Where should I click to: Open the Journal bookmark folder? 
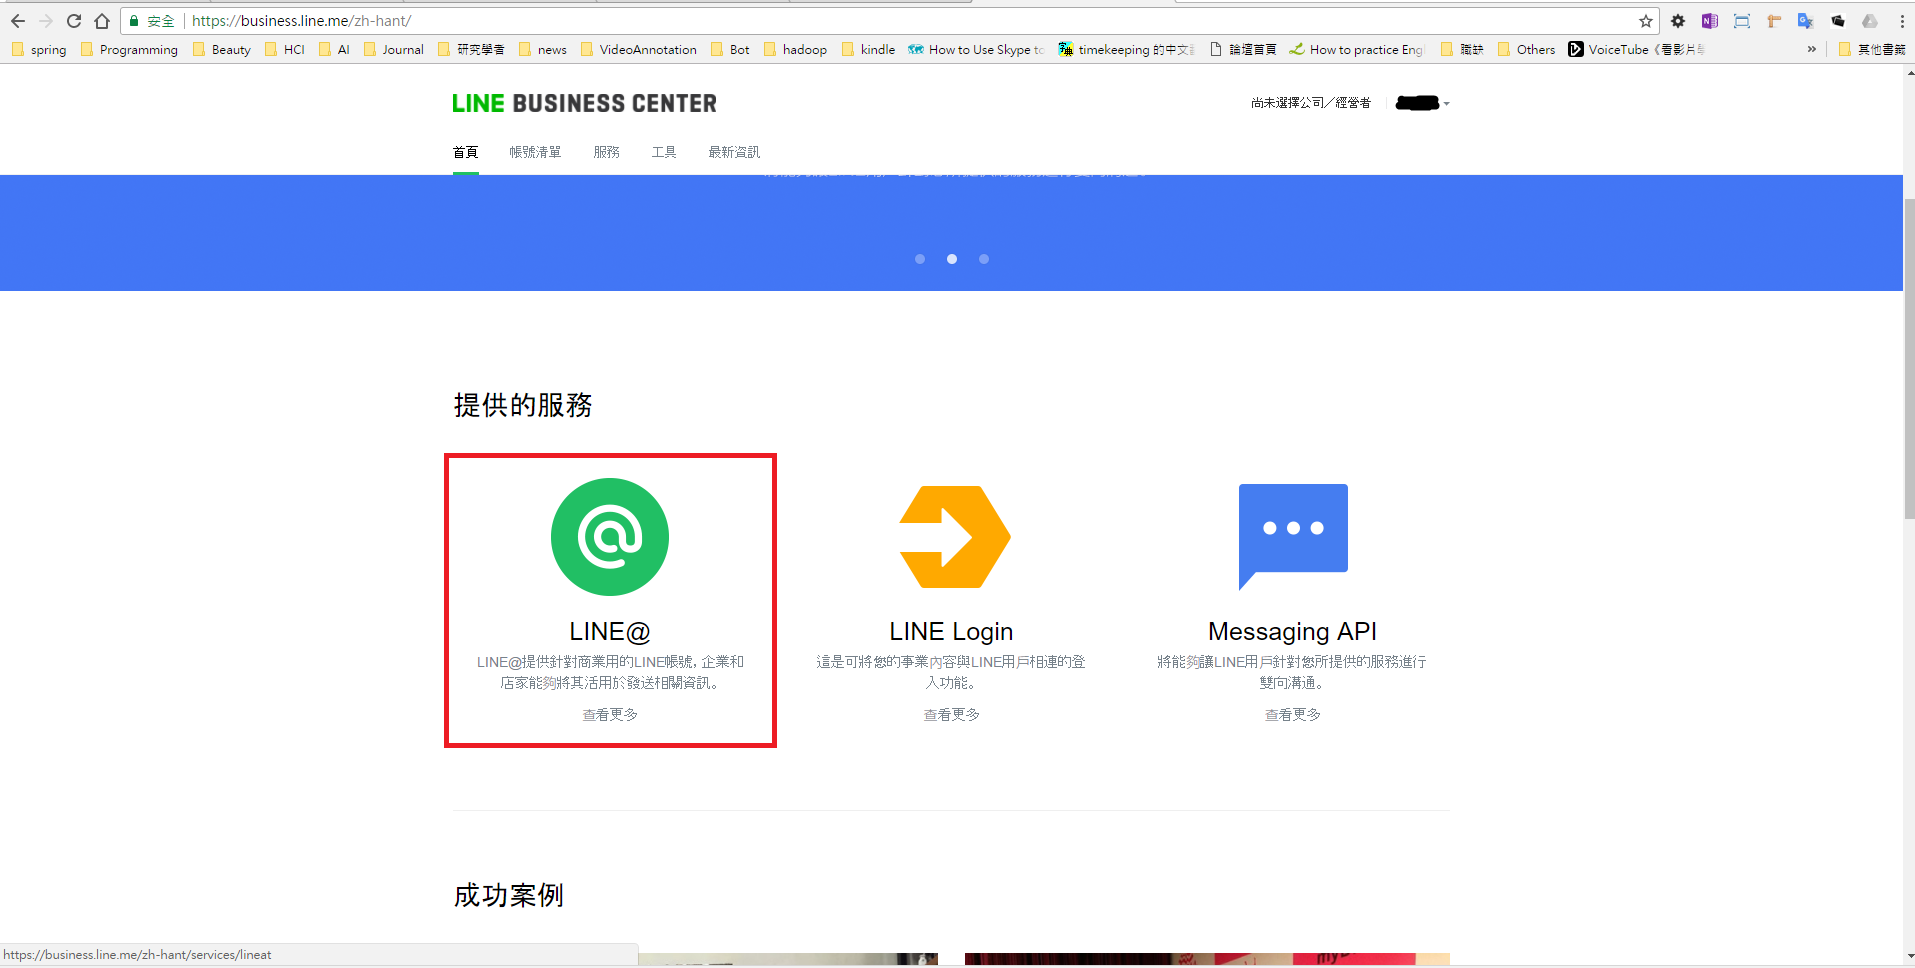click(393, 49)
